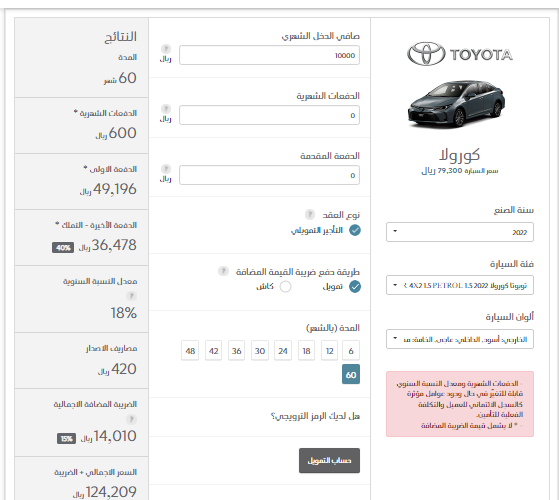Click help icon under total VAT result
Screen dimensions: 559x500
tap(131, 419)
